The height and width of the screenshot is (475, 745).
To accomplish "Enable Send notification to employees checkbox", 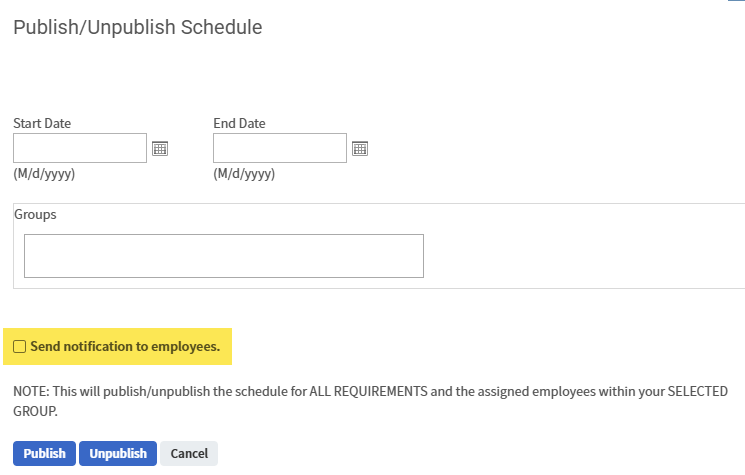I will pyautogui.click(x=20, y=347).
